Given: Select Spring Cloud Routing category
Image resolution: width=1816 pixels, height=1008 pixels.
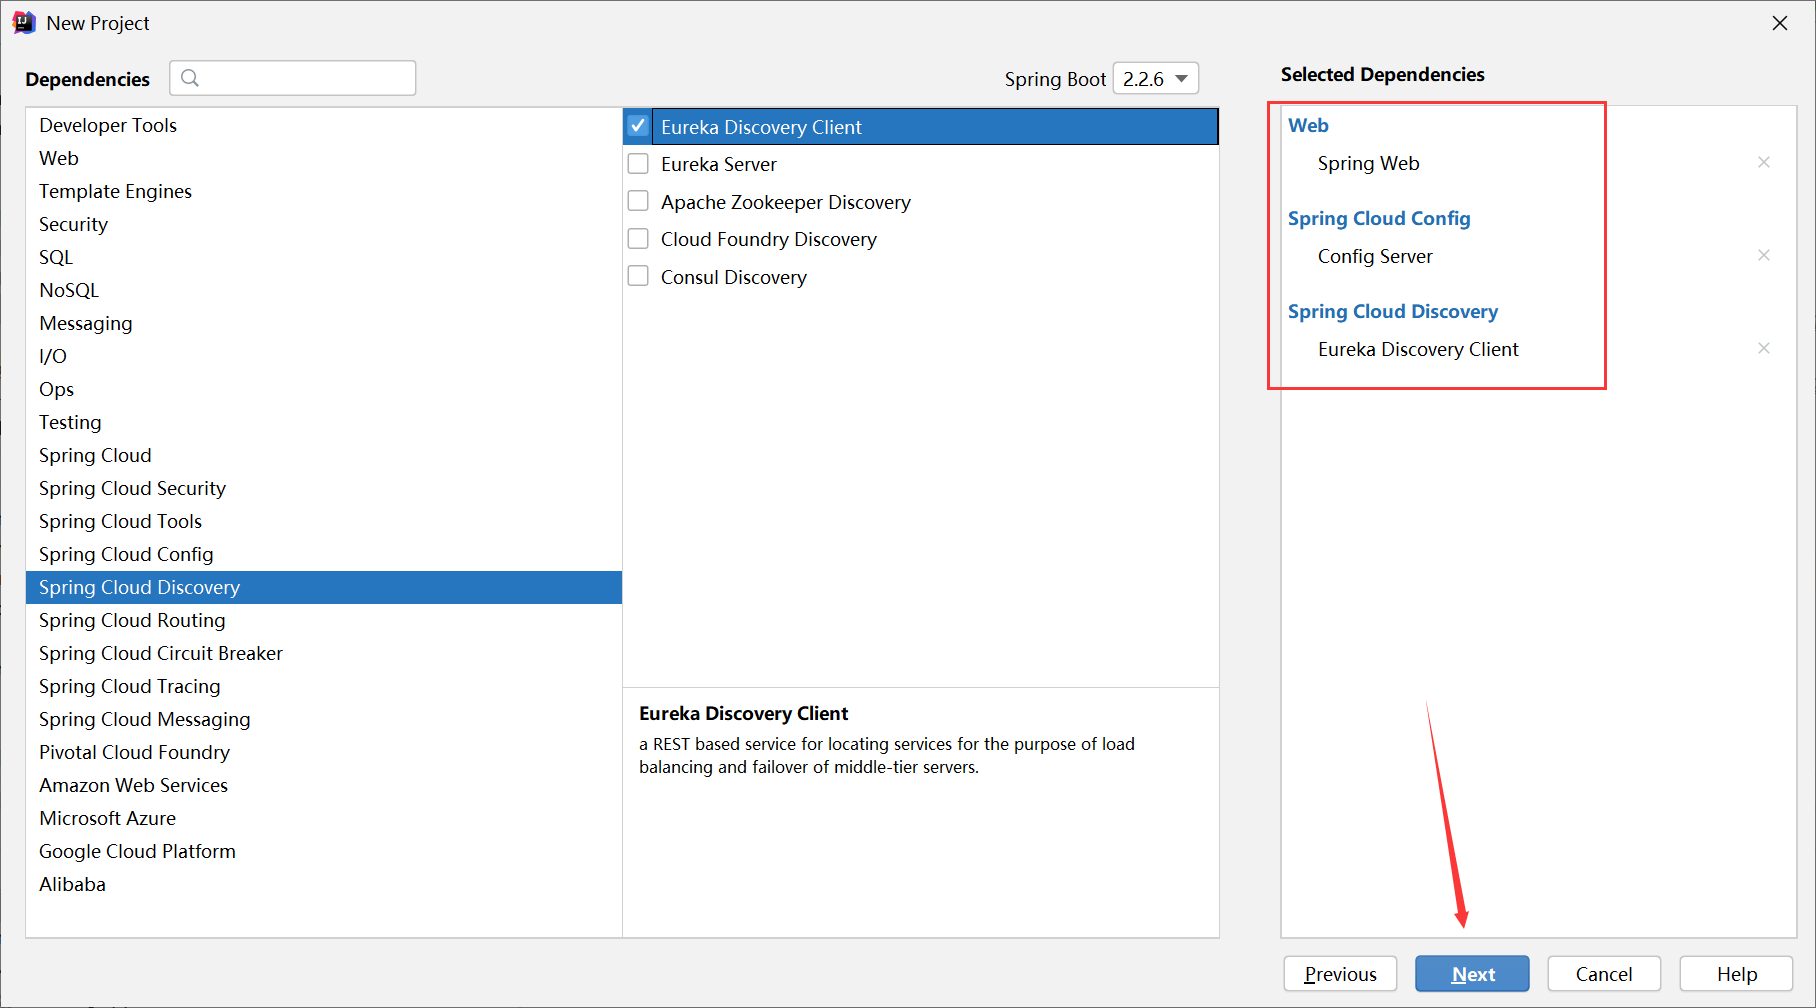Looking at the screenshot, I should [324, 620].
